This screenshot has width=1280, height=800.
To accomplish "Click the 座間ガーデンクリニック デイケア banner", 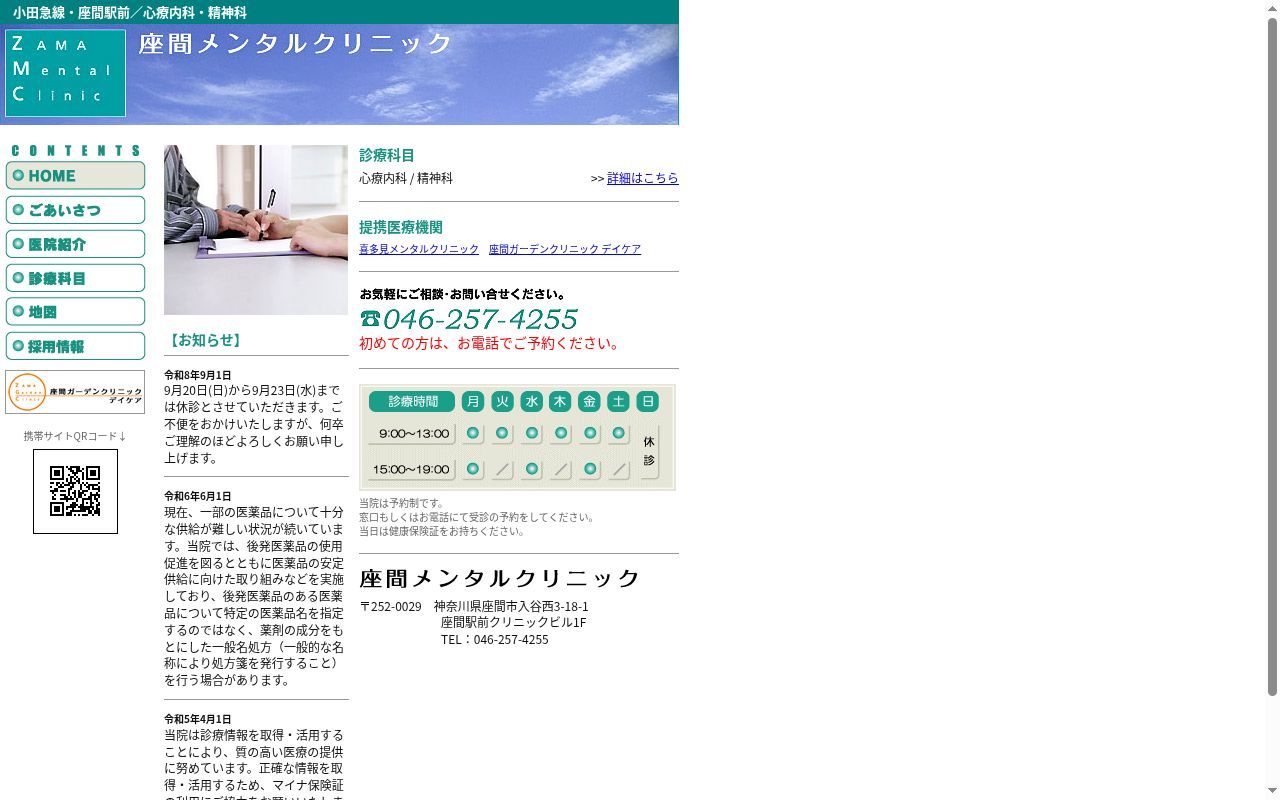I will tap(75, 392).
